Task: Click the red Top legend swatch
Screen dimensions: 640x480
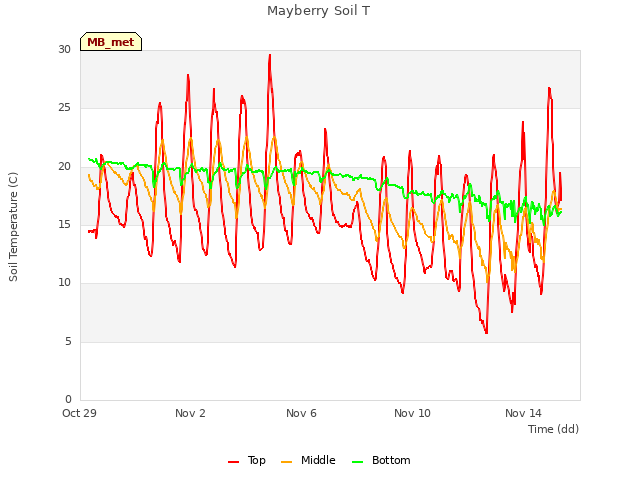Action: [x=233, y=462]
